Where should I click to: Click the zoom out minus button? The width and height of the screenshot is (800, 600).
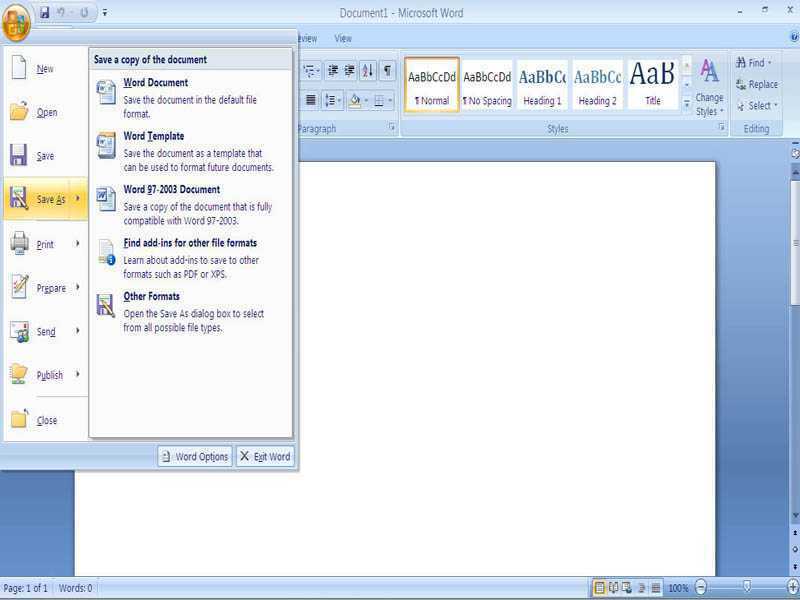pyautogui.click(x=701, y=588)
